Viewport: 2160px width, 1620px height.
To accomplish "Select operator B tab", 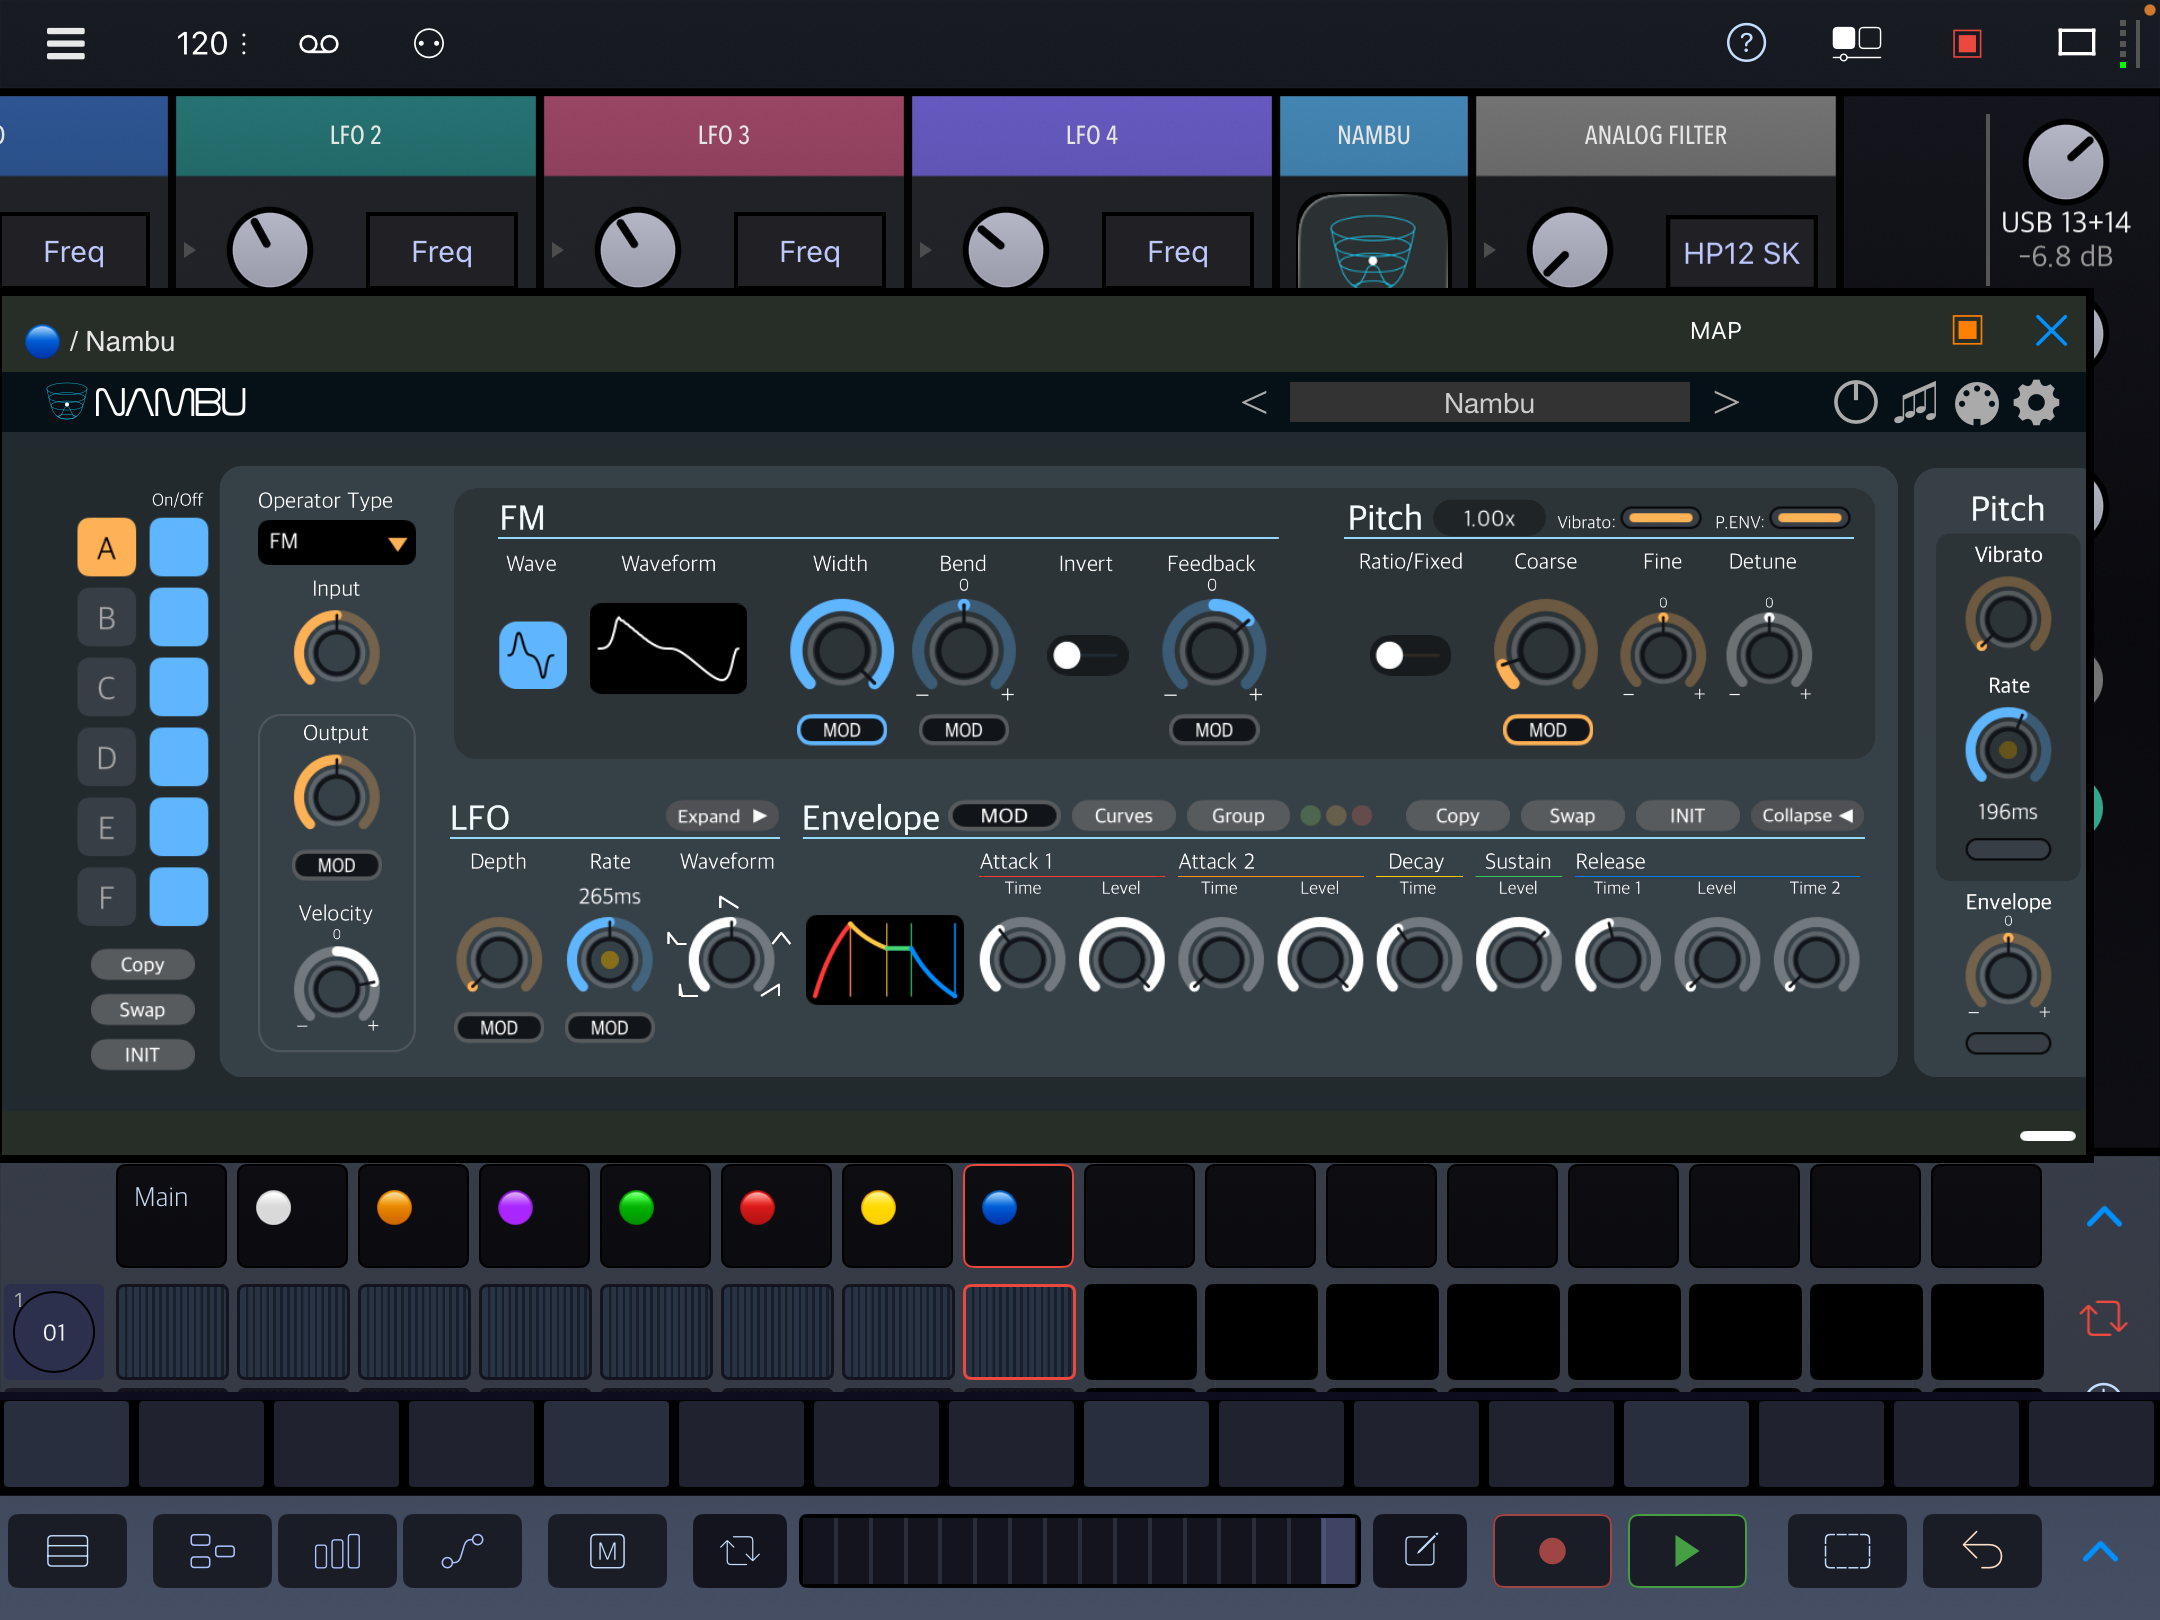I will point(107,617).
